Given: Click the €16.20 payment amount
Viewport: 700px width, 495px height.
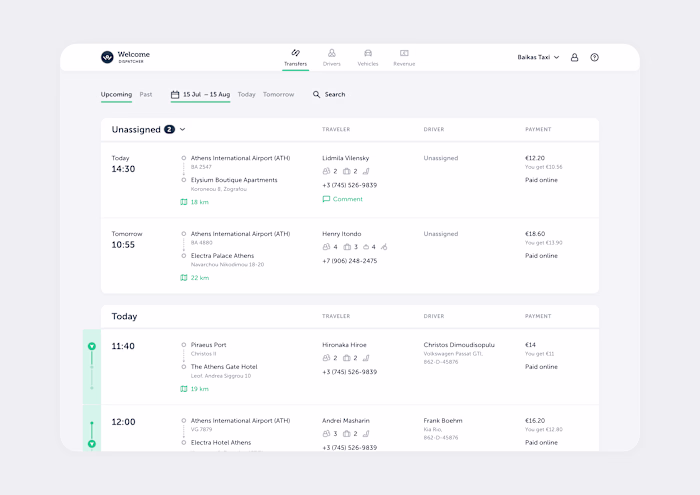Looking at the screenshot, I should (x=535, y=420).
